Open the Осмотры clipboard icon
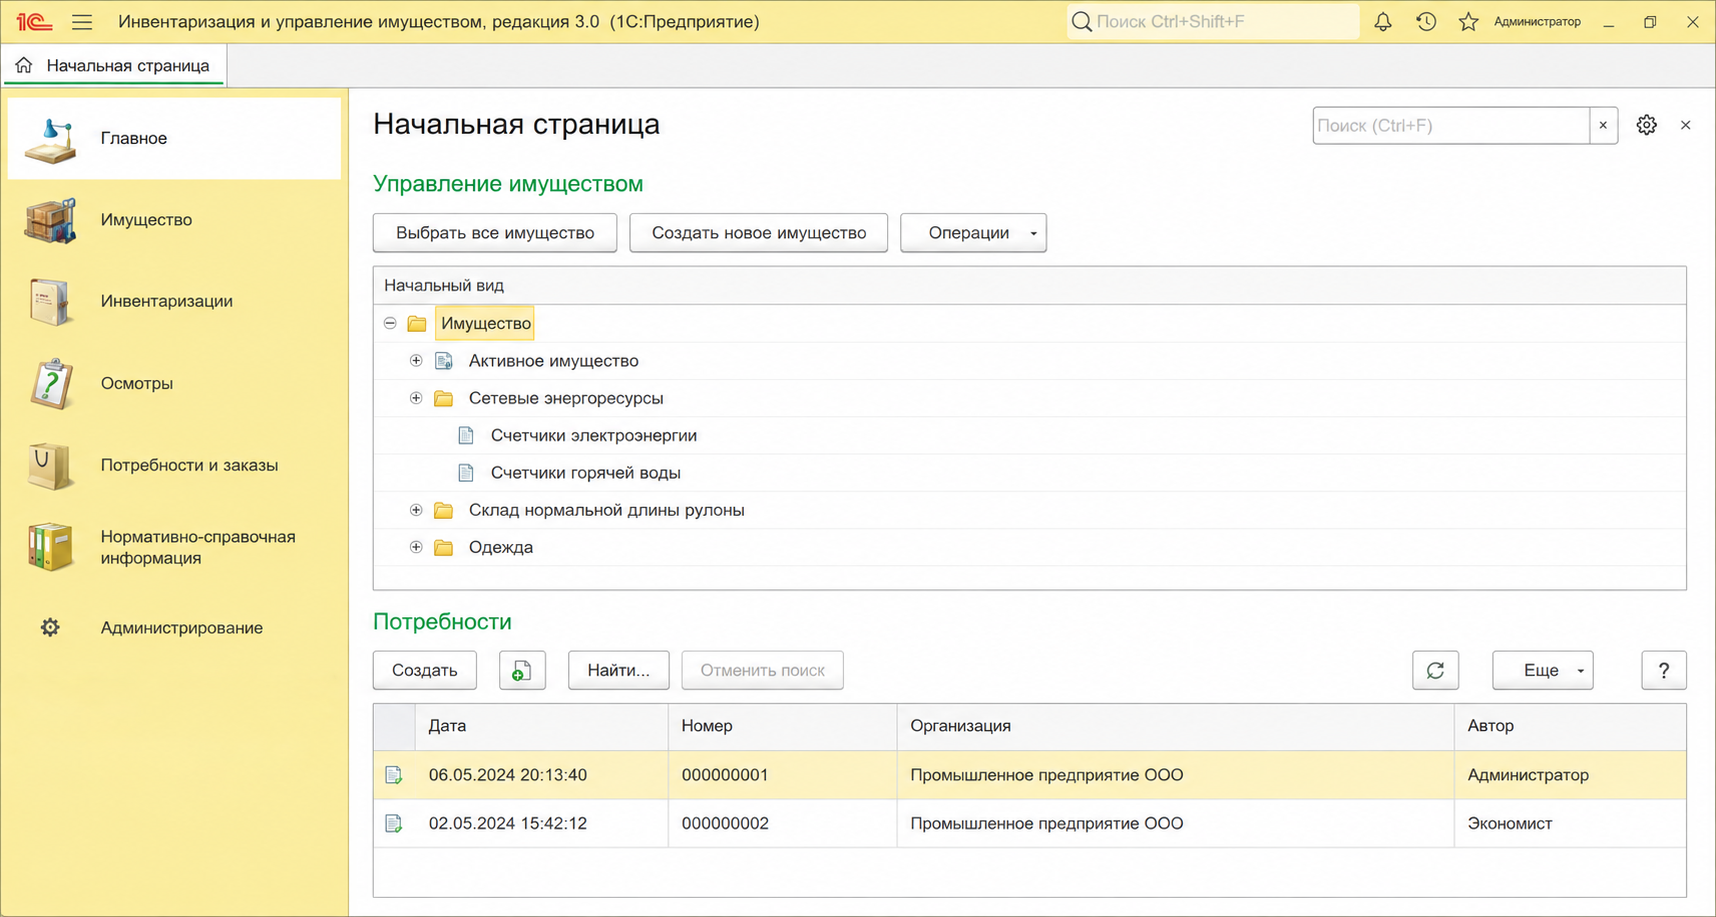The width and height of the screenshot is (1716, 917). (x=51, y=384)
